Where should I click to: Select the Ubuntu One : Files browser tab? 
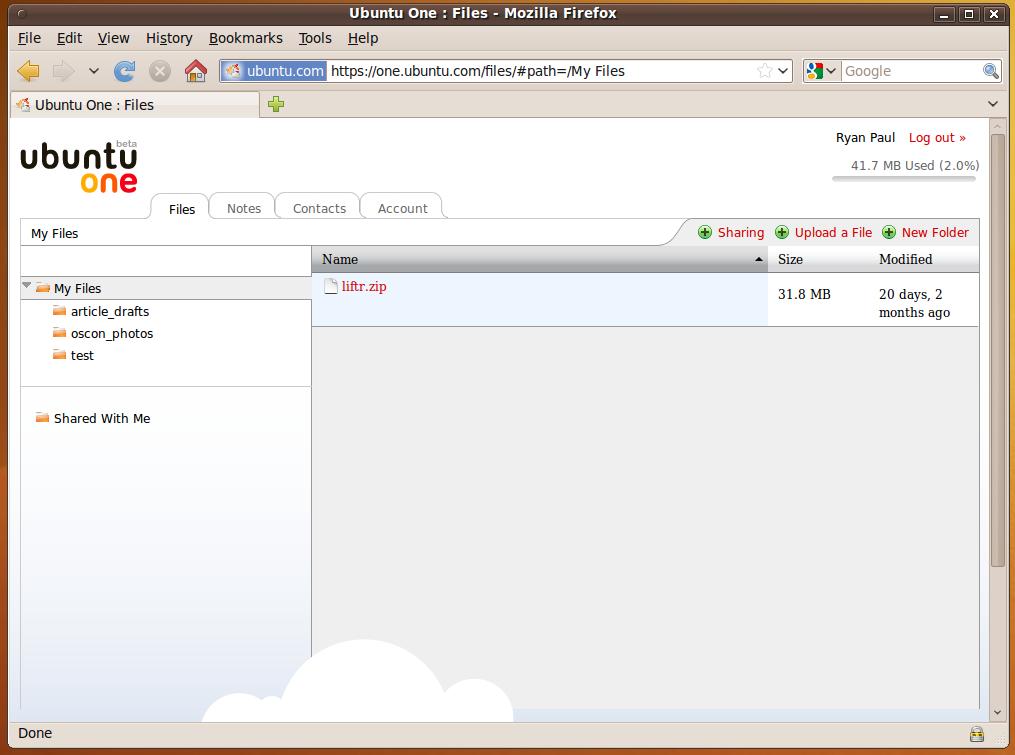tap(135, 104)
